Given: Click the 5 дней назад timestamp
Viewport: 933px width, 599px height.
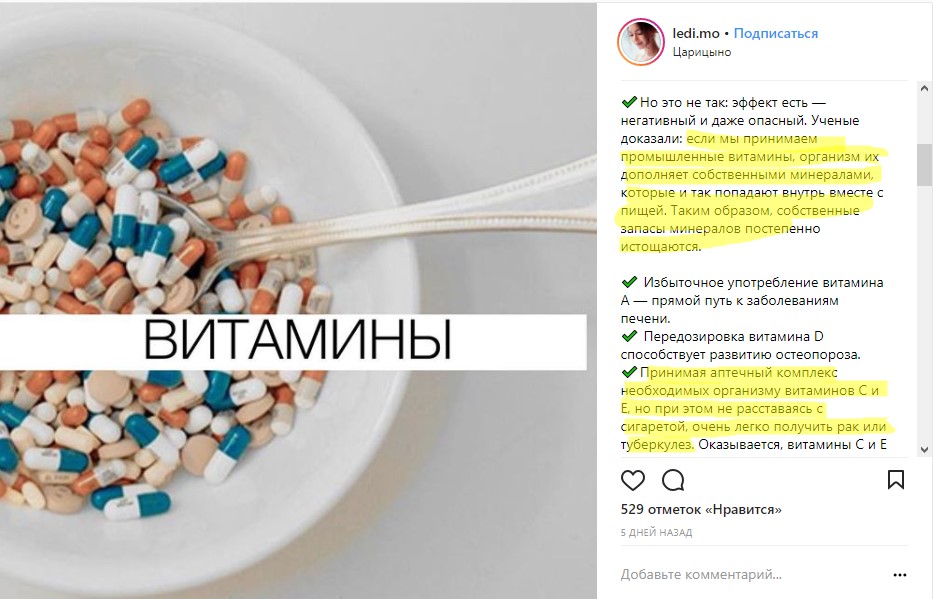Looking at the screenshot, I should pos(656,532).
